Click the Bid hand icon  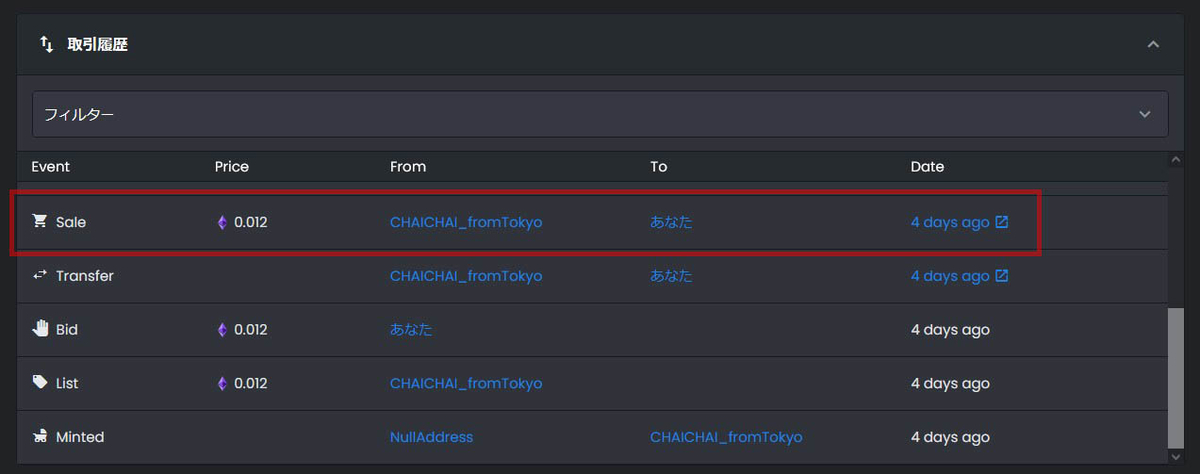click(x=40, y=329)
